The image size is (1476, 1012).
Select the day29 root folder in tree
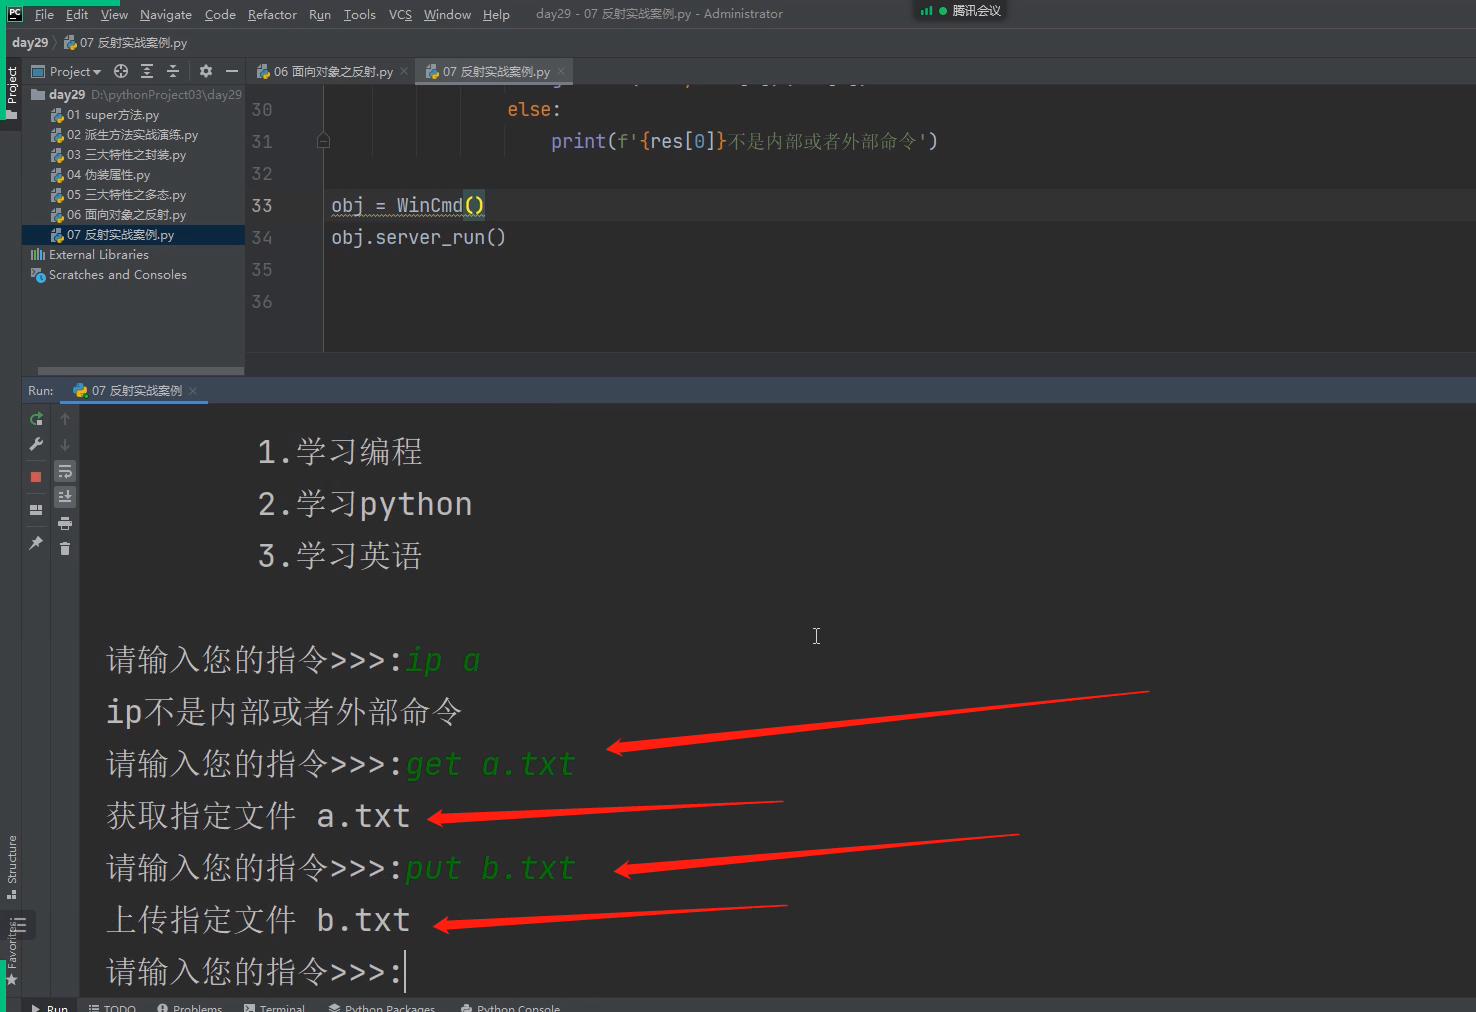(67, 95)
